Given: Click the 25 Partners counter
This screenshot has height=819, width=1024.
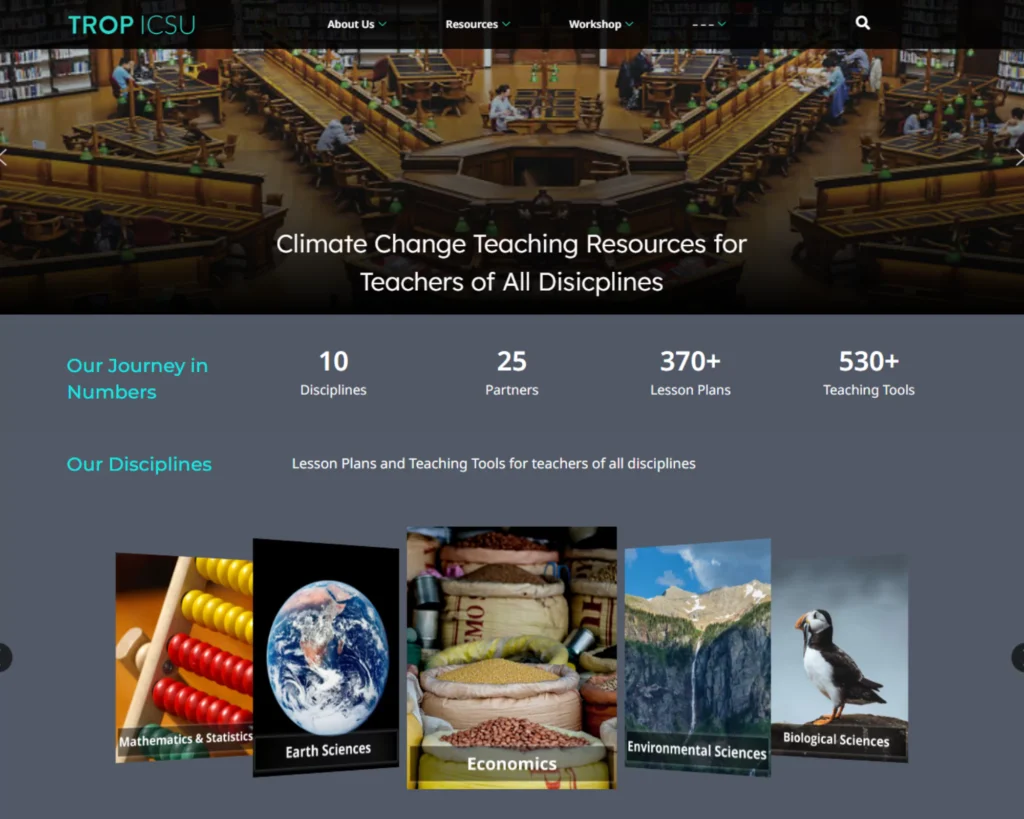Looking at the screenshot, I should [511, 373].
